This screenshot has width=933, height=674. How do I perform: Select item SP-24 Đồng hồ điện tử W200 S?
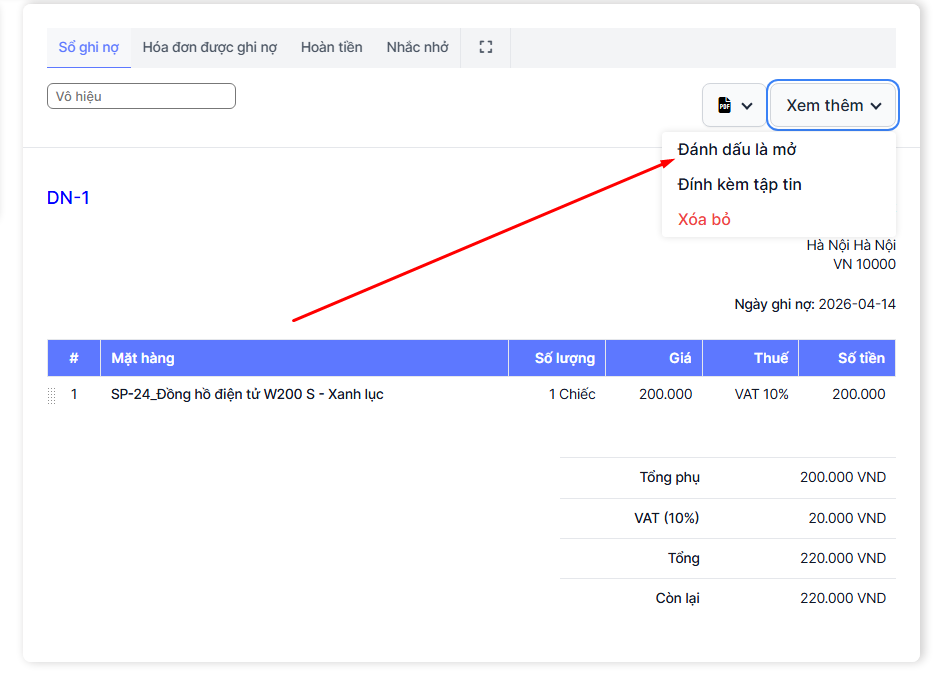[x=247, y=395]
